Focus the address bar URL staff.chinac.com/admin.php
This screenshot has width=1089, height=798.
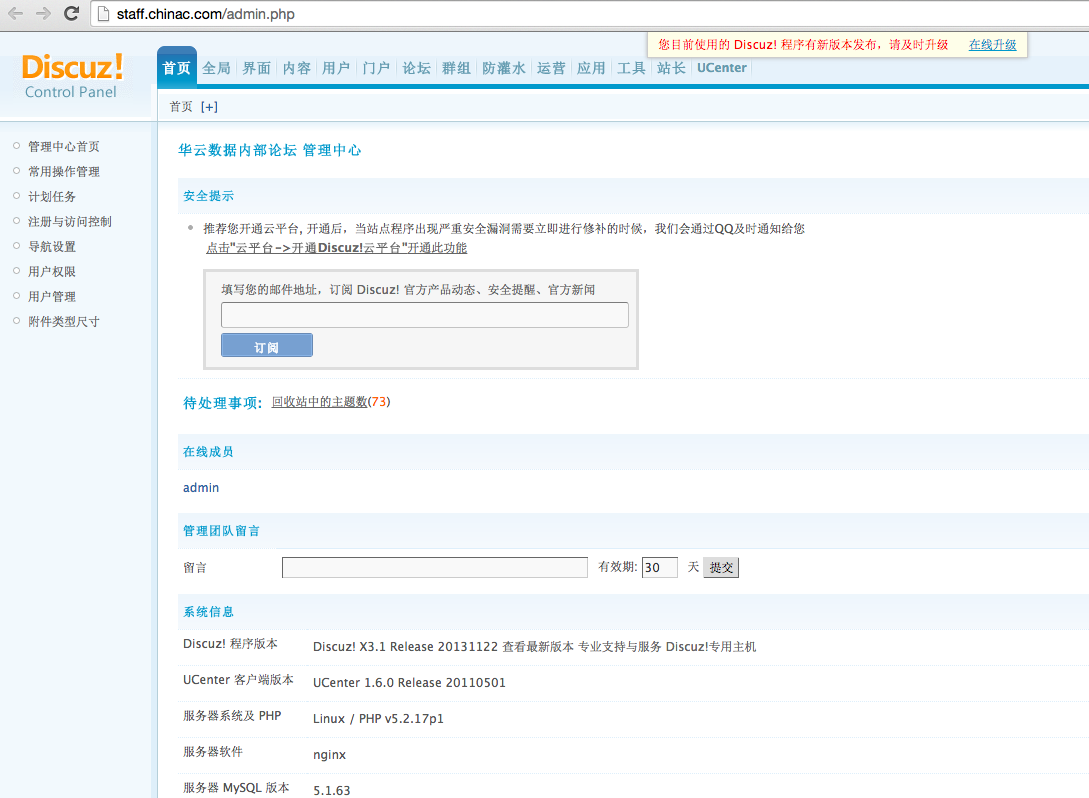point(206,14)
